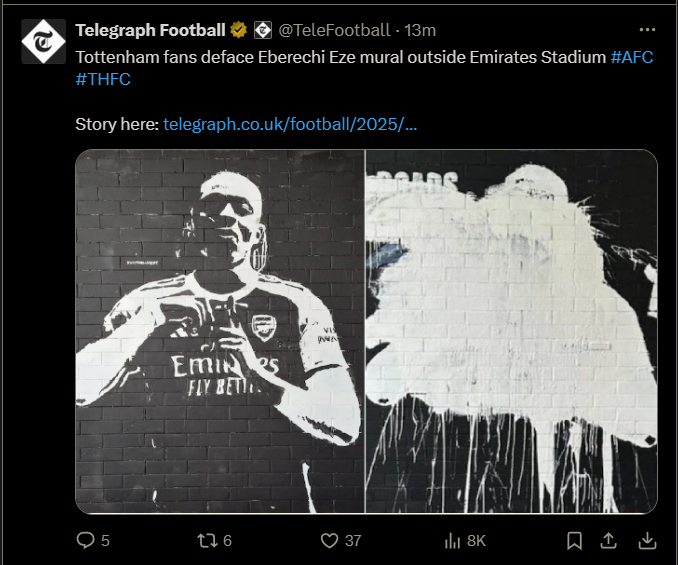Open the Telegraph Football profile avatar
This screenshot has width=678, height=565.
[x=43, y=42]
